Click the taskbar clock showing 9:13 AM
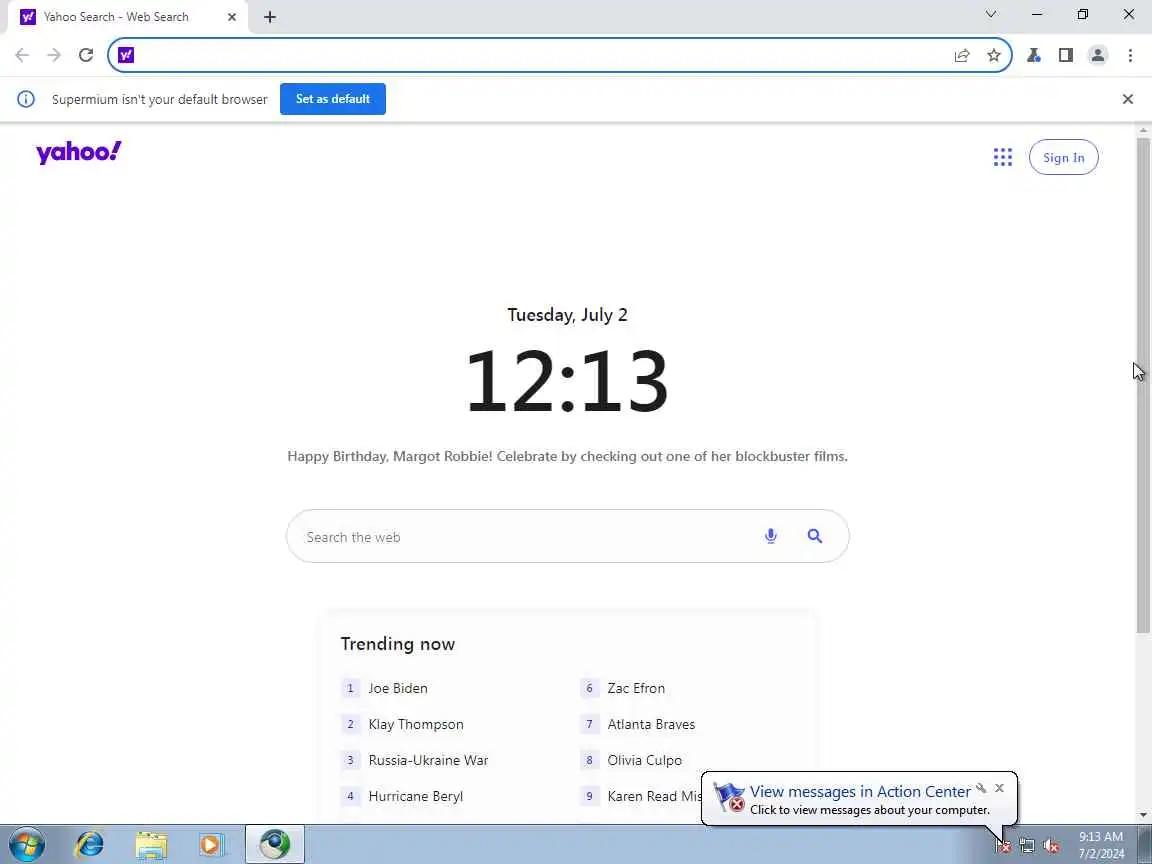This screenshot has width=1152, height=864. pos(1101,845)
